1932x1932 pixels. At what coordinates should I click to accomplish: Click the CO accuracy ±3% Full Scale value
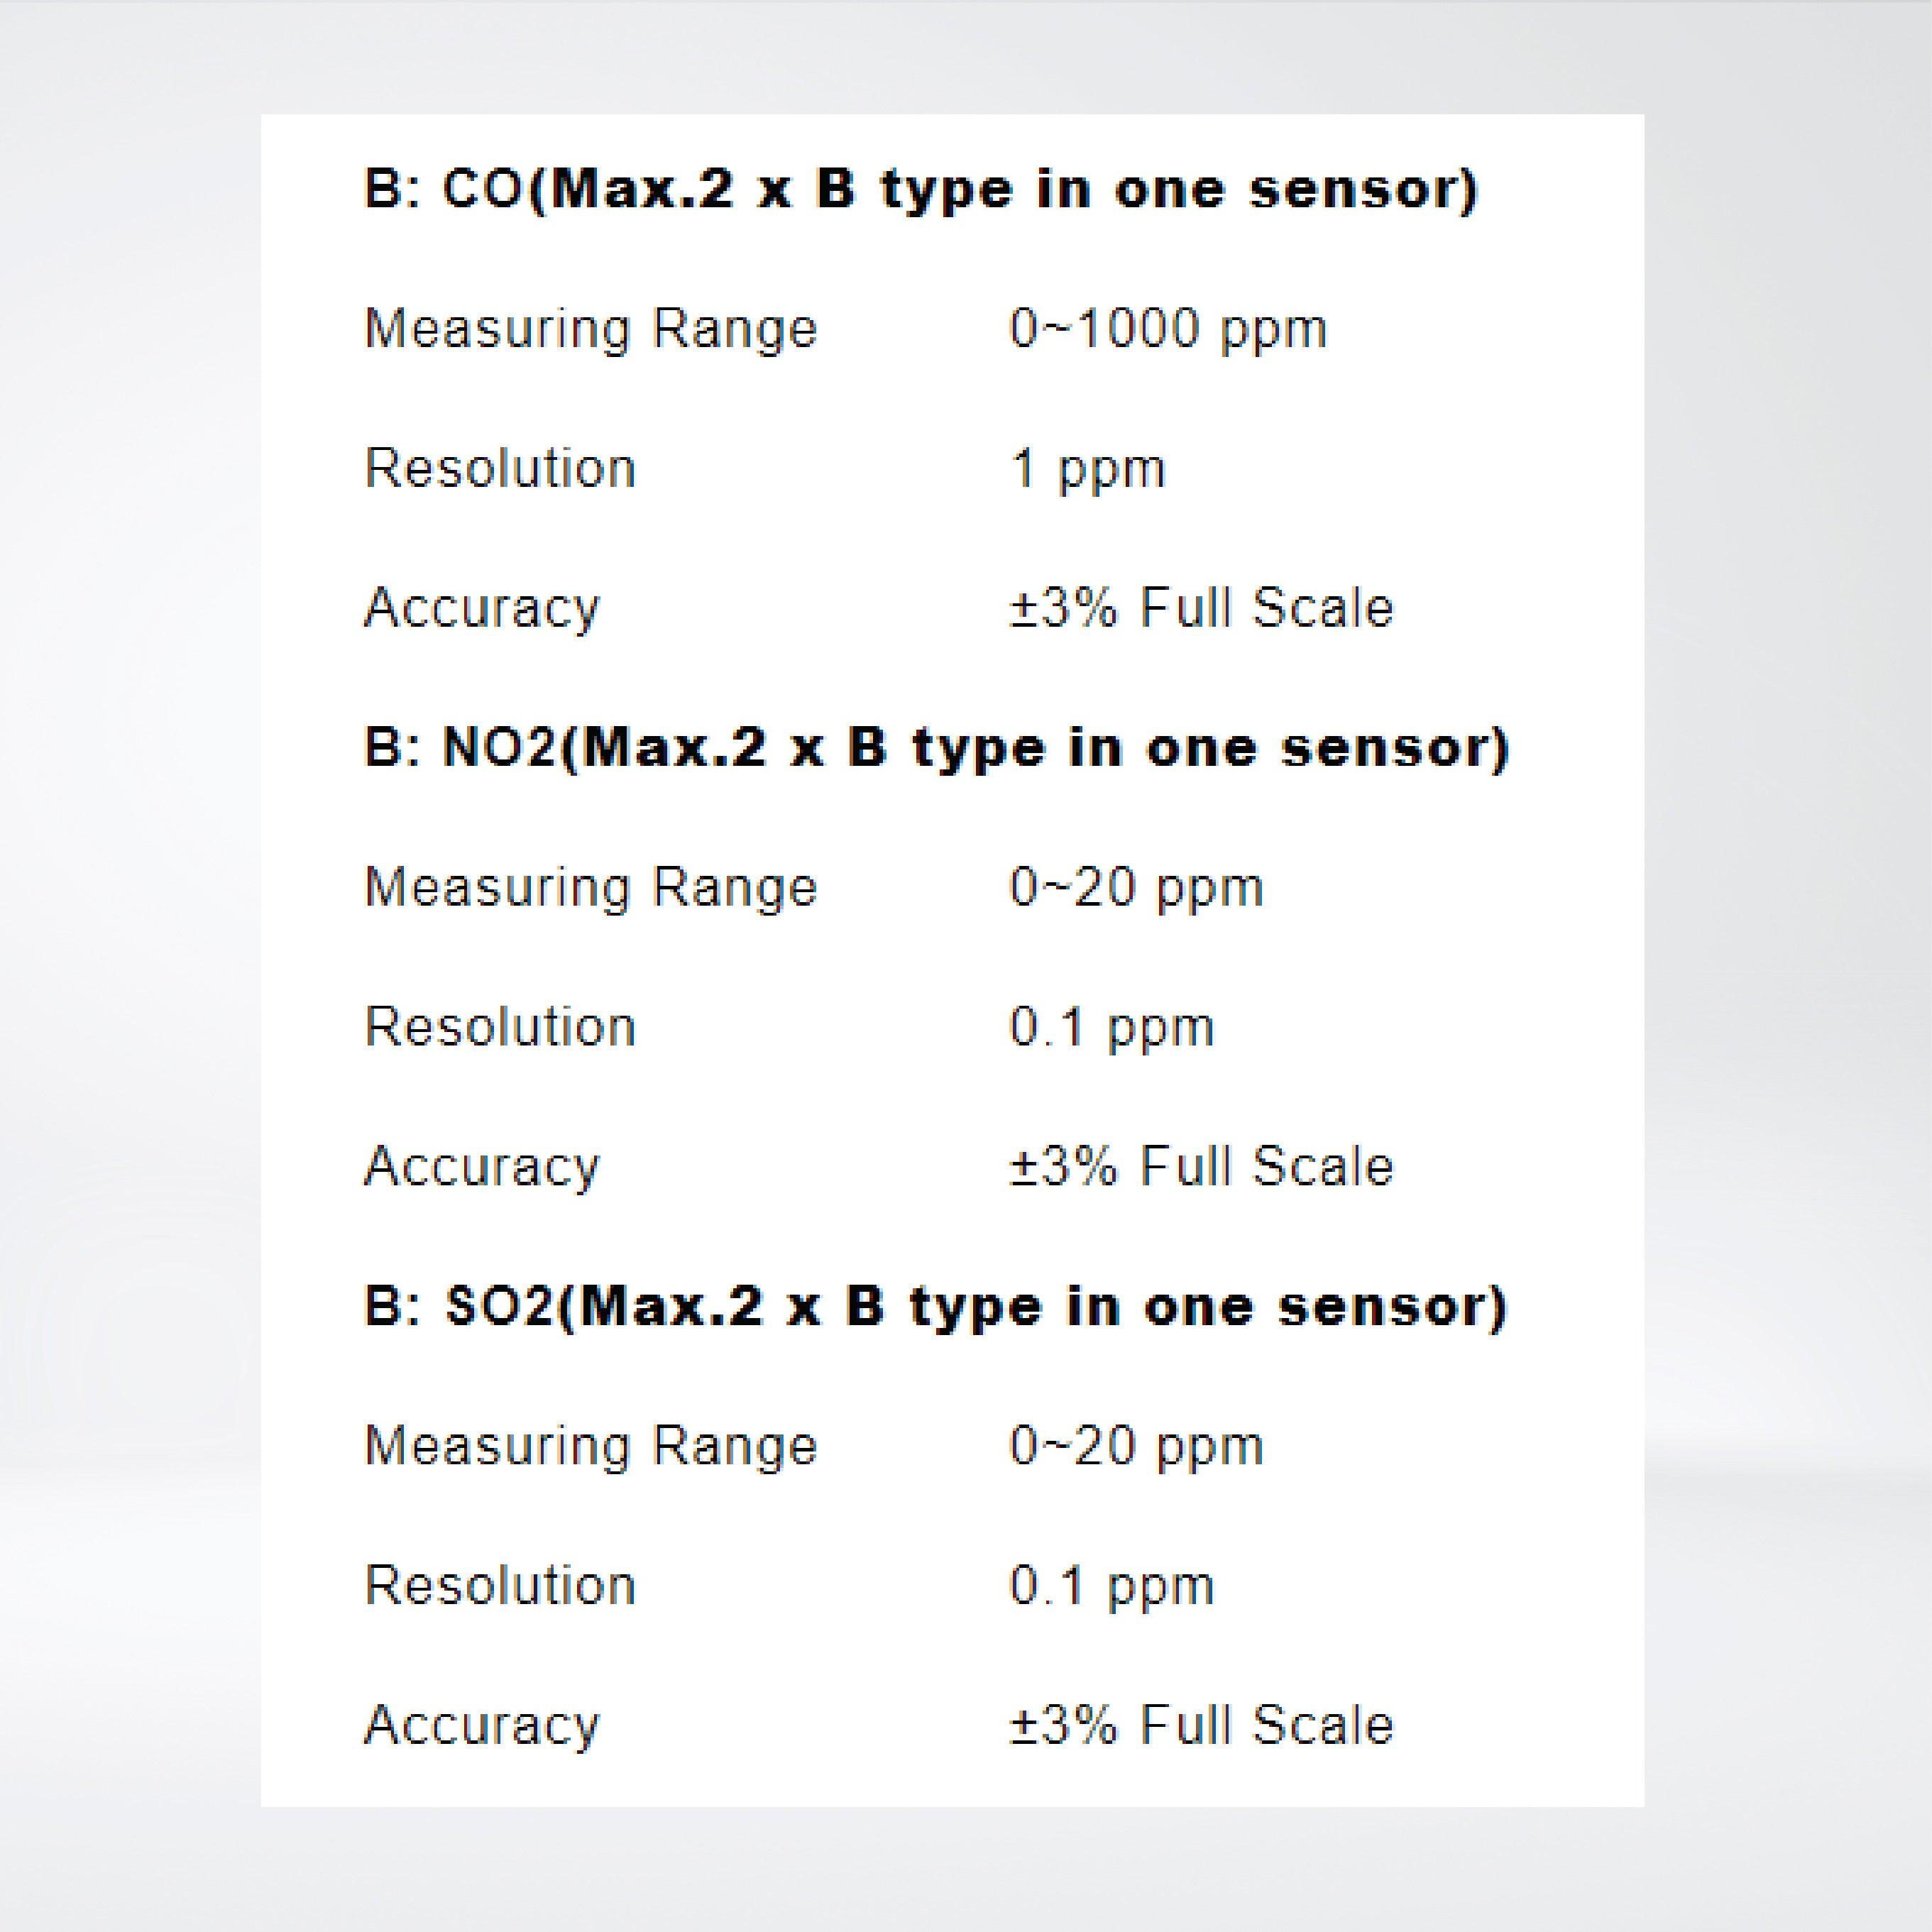[x=1201, y=608]
